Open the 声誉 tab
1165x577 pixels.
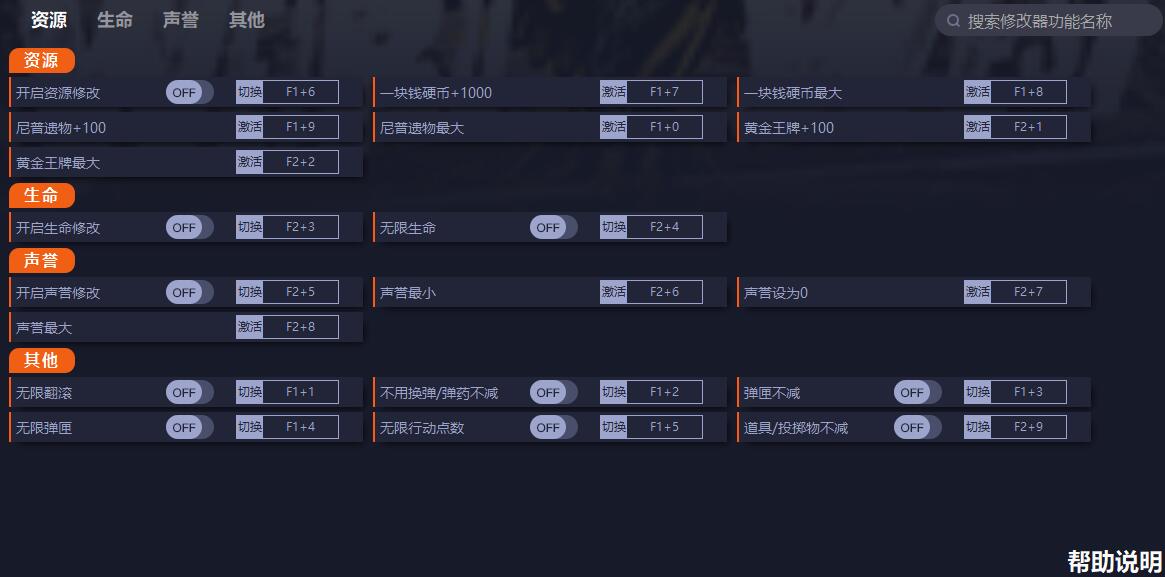point(181,20)
